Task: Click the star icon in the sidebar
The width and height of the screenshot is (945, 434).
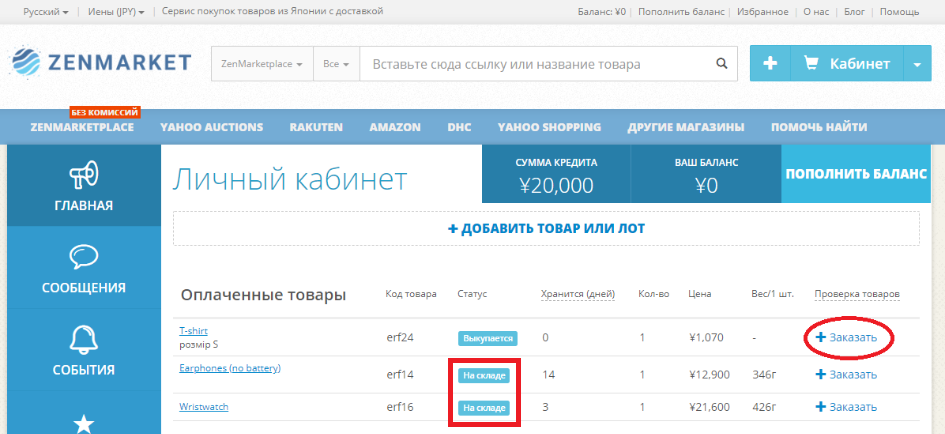Action: click(84, 424)
